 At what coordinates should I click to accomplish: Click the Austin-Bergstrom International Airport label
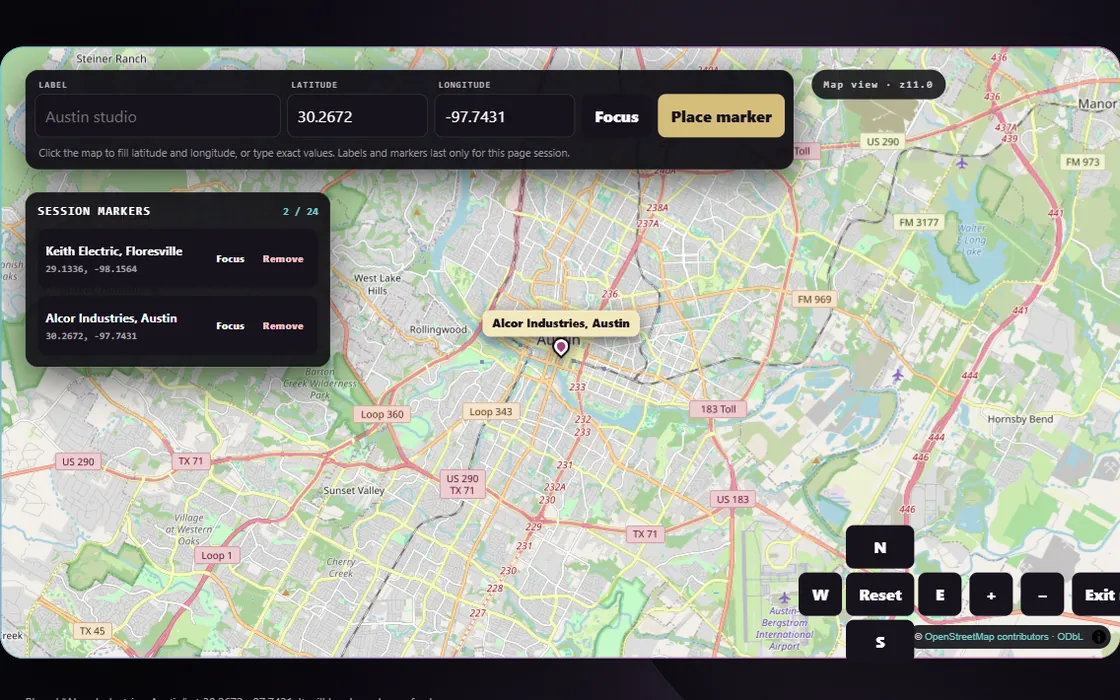tap(784, 629)
